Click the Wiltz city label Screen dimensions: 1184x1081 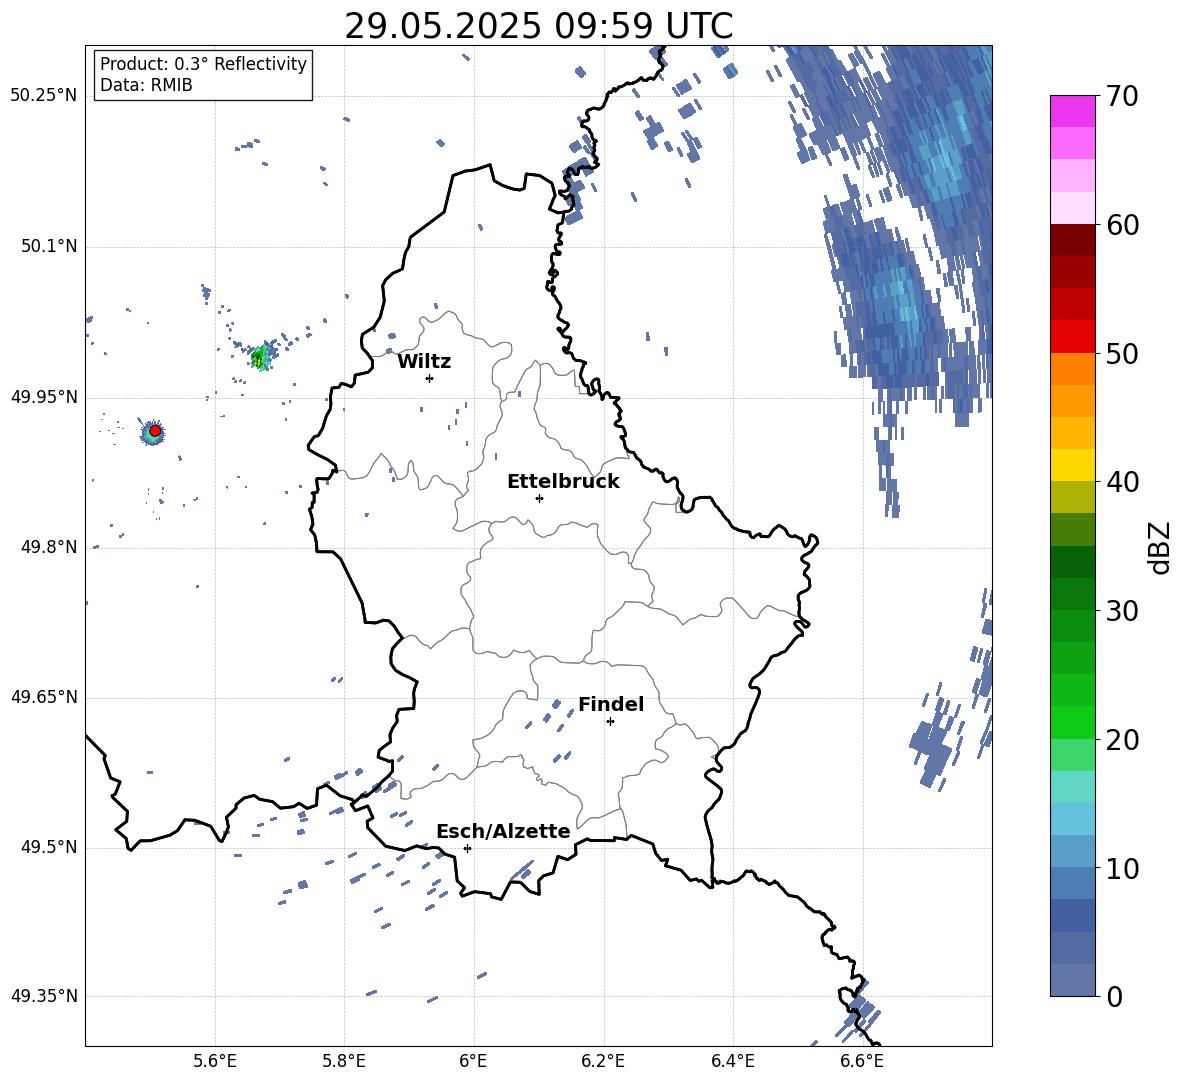(424, 362)
